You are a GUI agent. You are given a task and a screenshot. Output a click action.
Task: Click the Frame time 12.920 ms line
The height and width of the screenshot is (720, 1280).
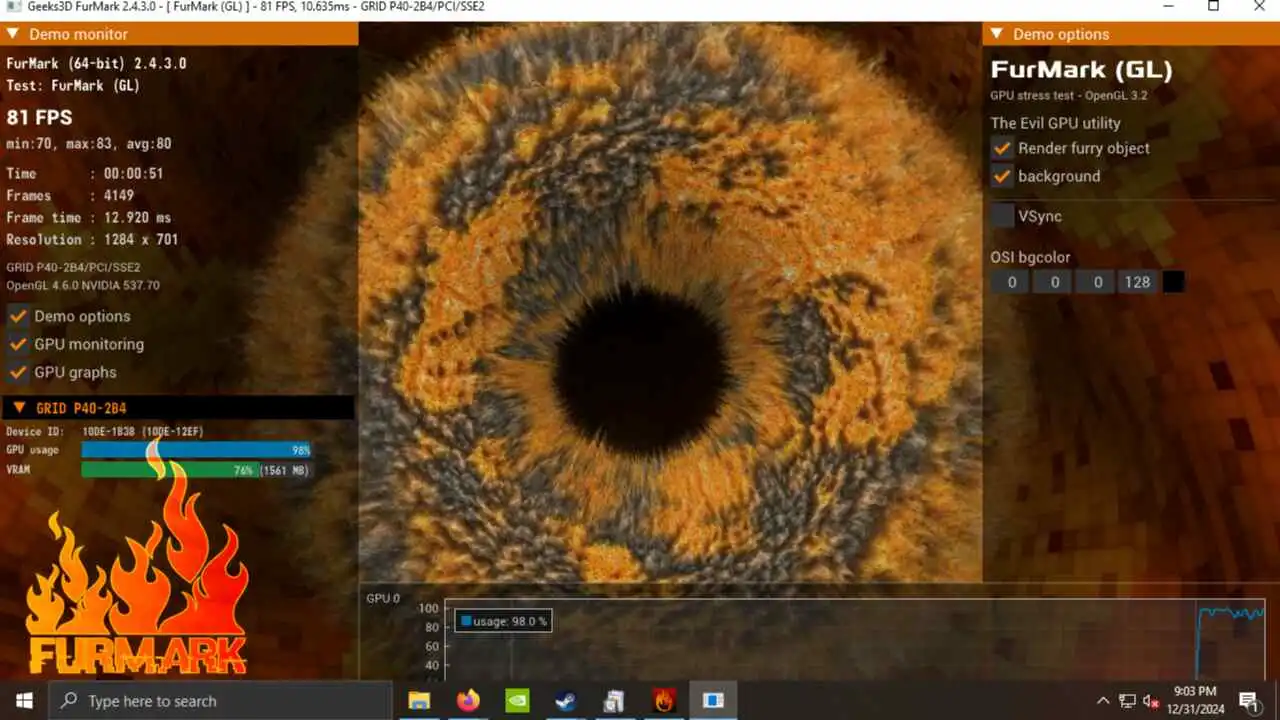pyautogui.click(x=88, y=217)
